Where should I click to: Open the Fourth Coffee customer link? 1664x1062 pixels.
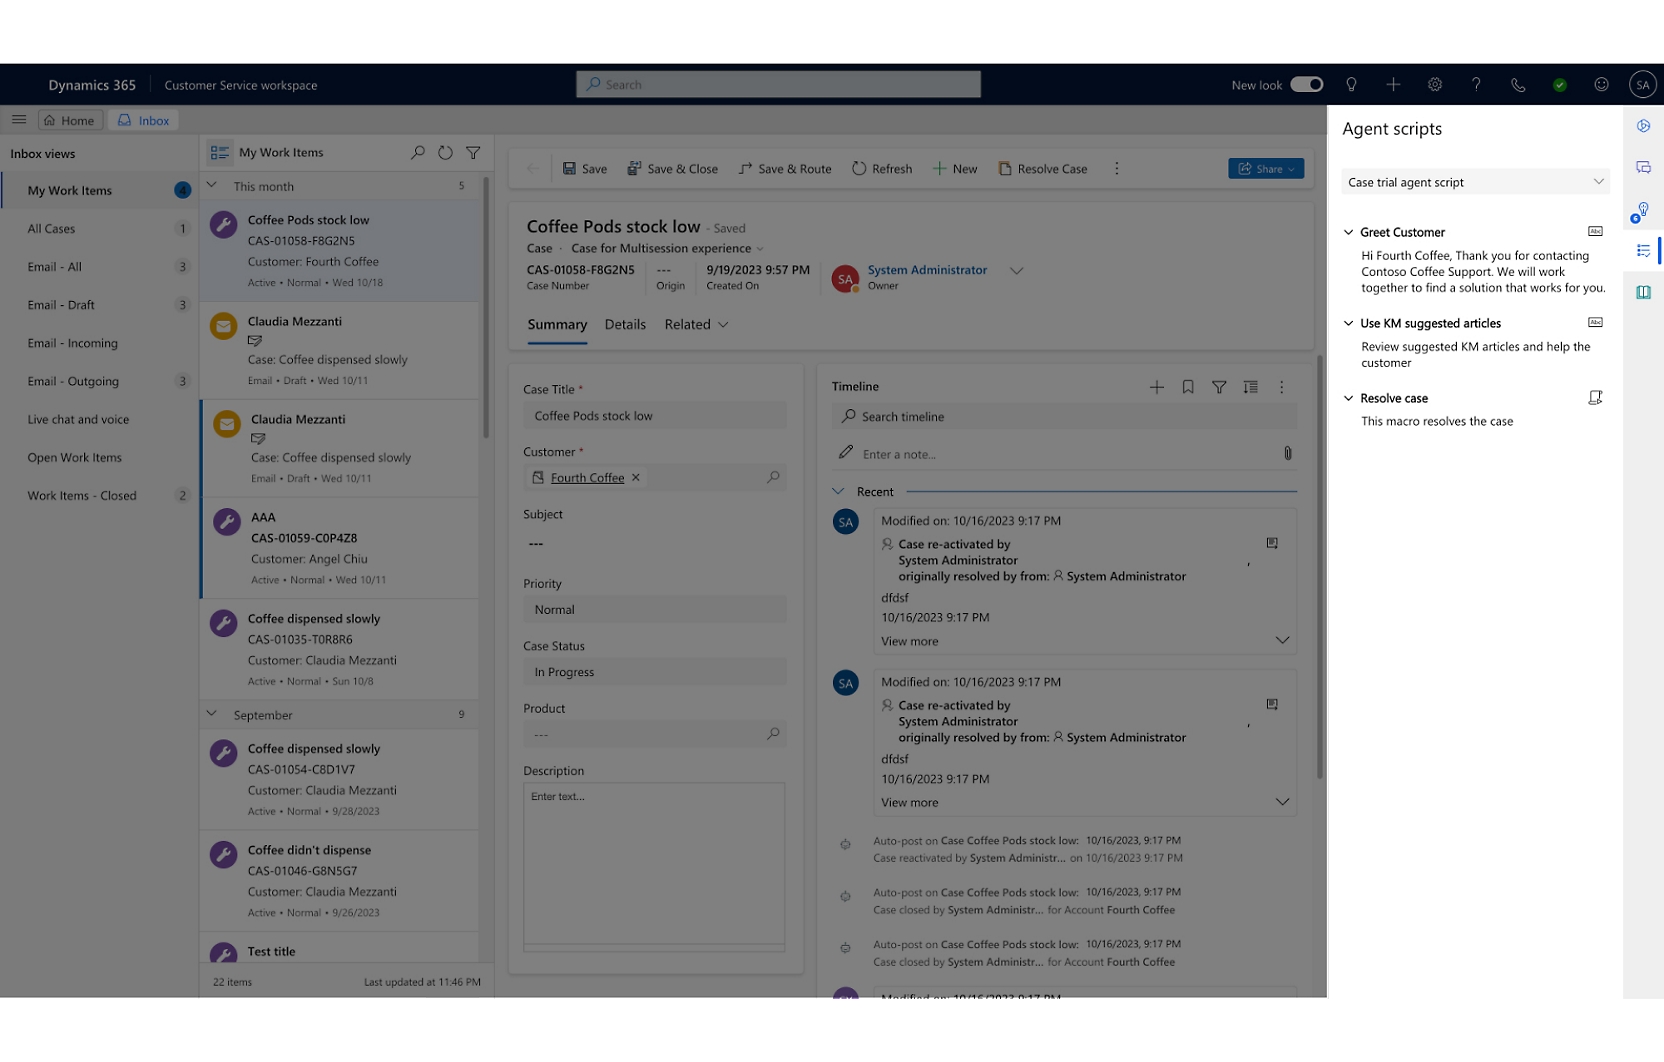click(x=587, y=478)
